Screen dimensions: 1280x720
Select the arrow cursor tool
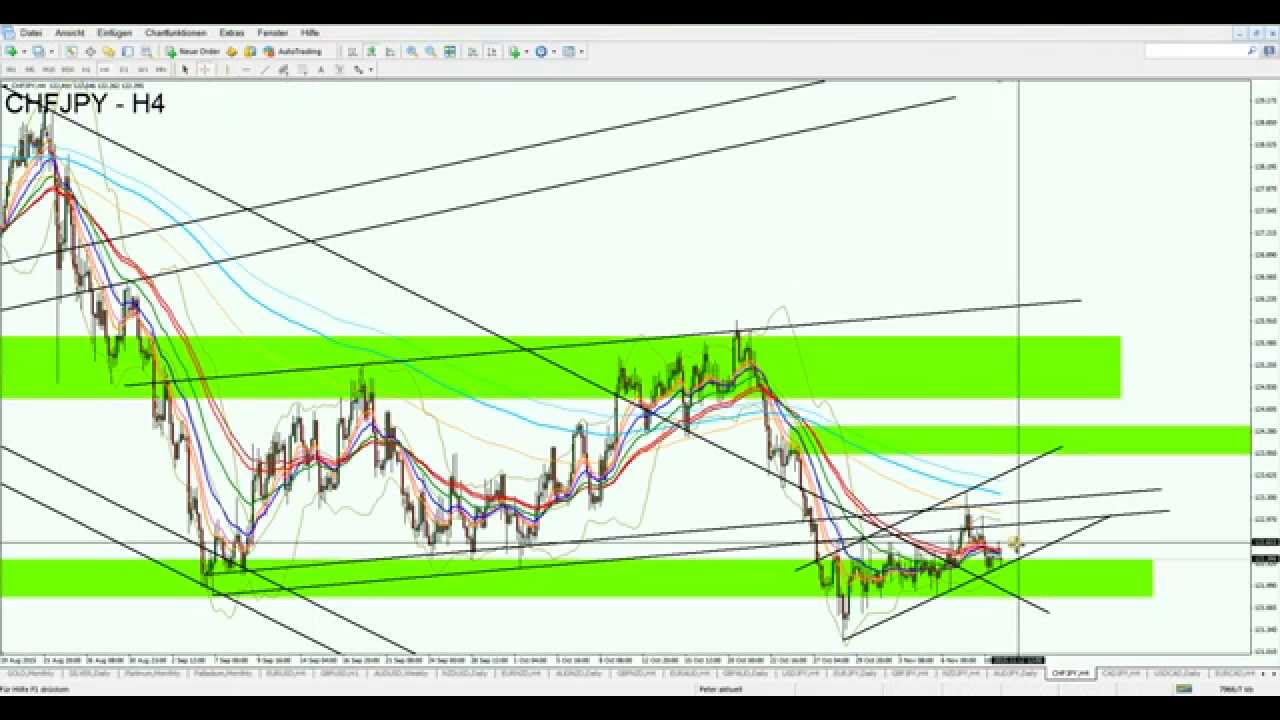point(185,70)
